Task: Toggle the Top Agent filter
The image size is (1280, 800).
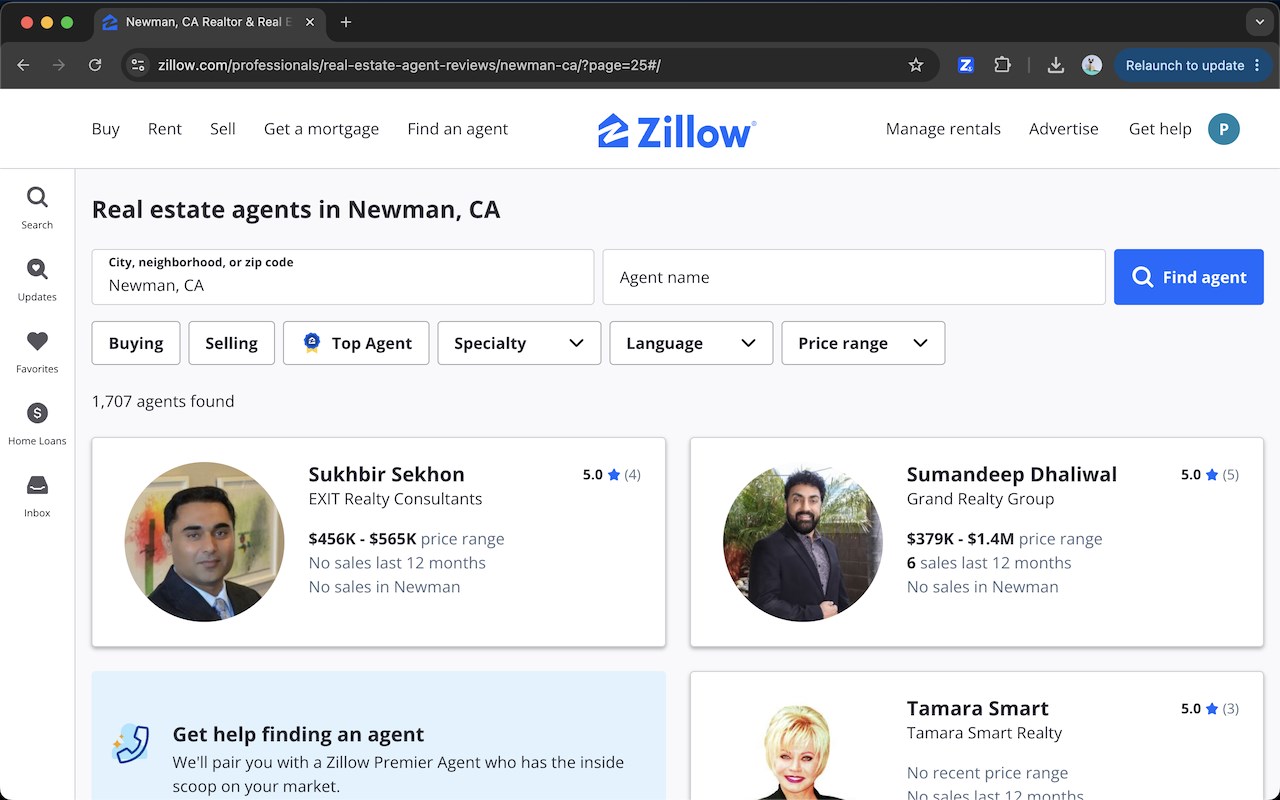Action: point(356,343)
